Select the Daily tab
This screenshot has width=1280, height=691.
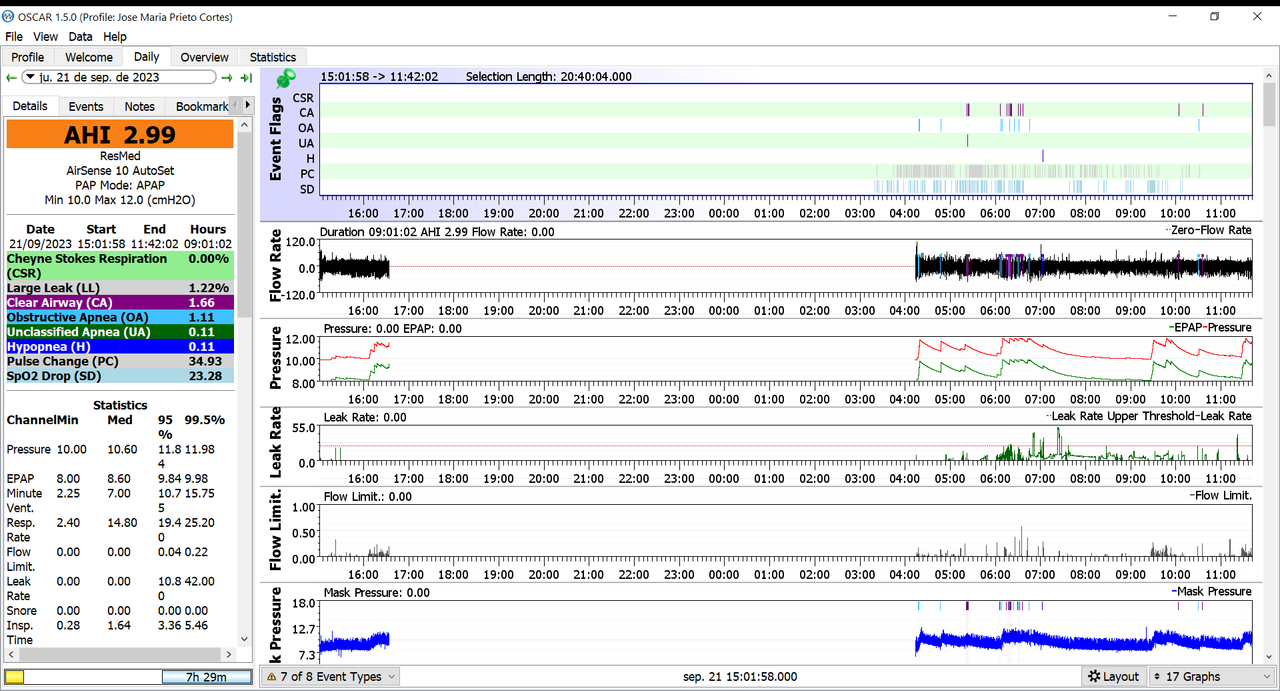click(x=146, y=57)
